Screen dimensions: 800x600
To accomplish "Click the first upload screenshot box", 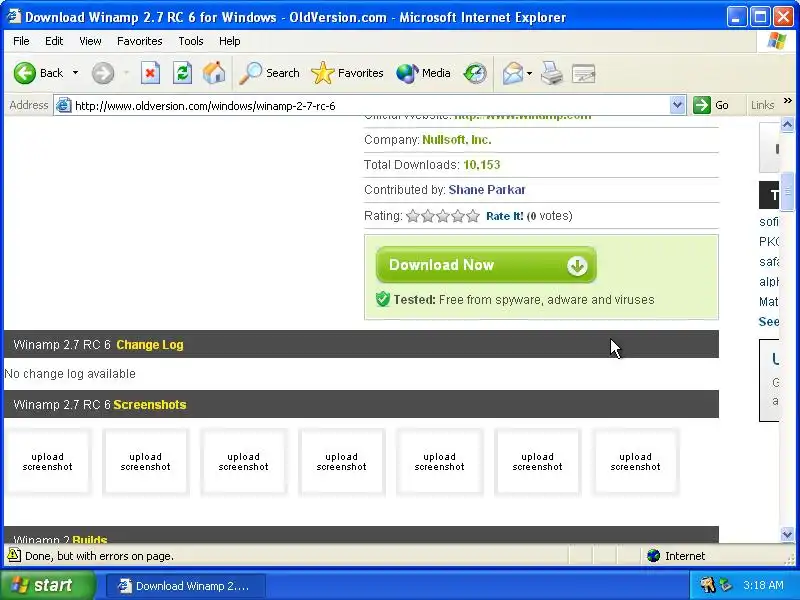I will [47, 462].
